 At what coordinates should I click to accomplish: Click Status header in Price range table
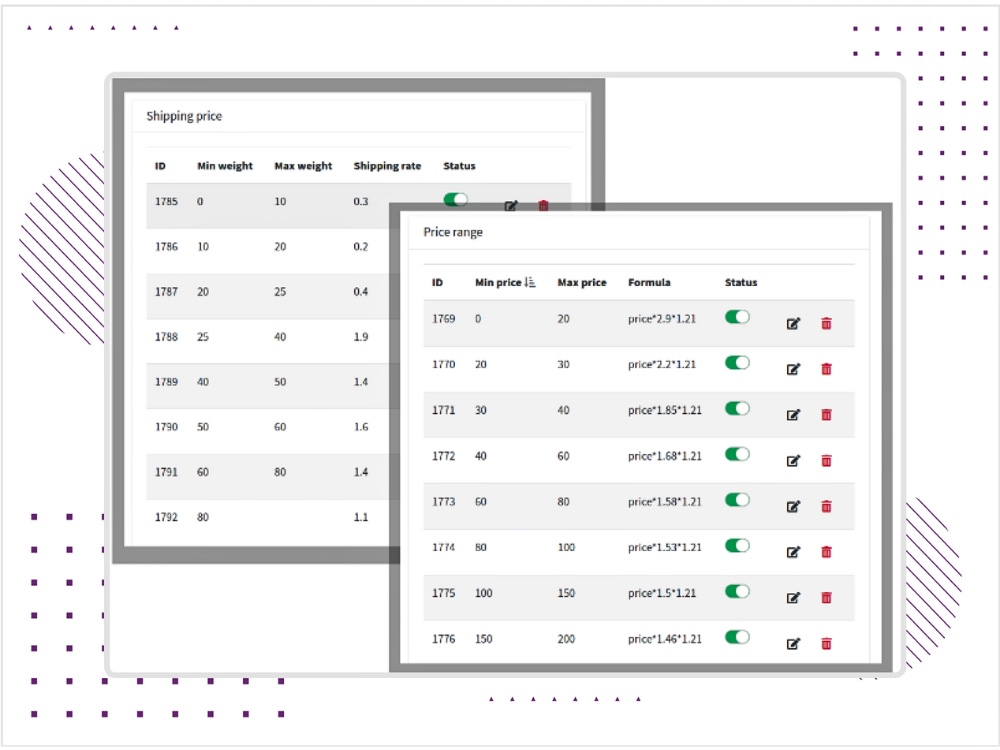[741, 283]
